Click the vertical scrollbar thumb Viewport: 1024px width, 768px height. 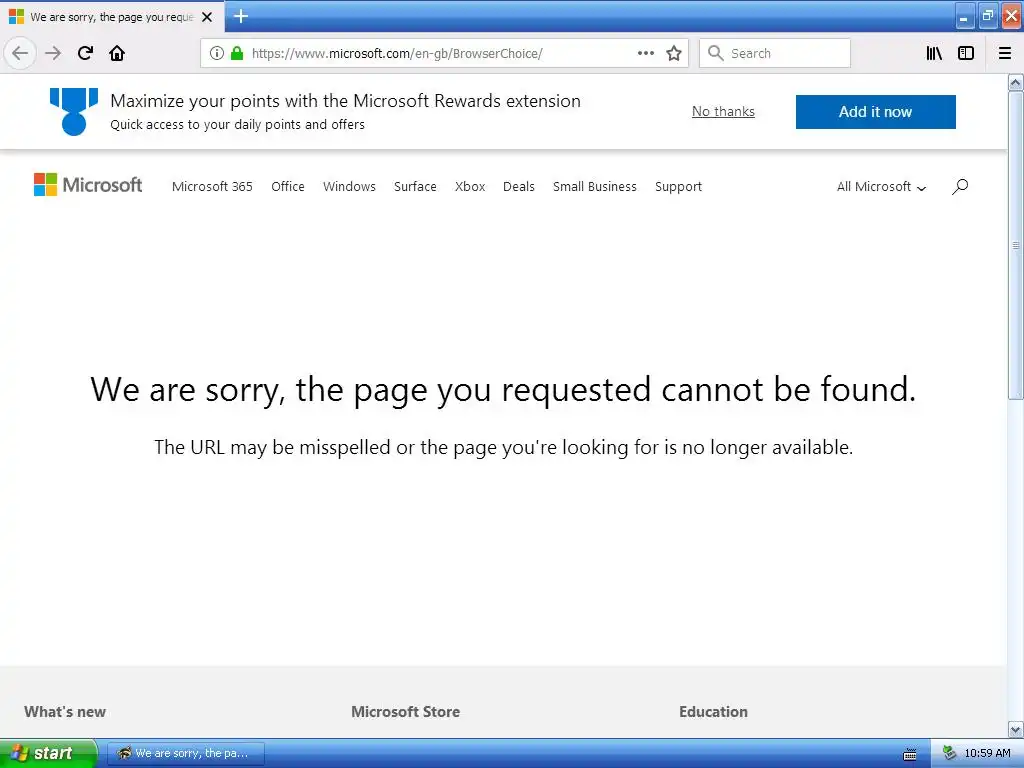click(x=1016, y=245)
